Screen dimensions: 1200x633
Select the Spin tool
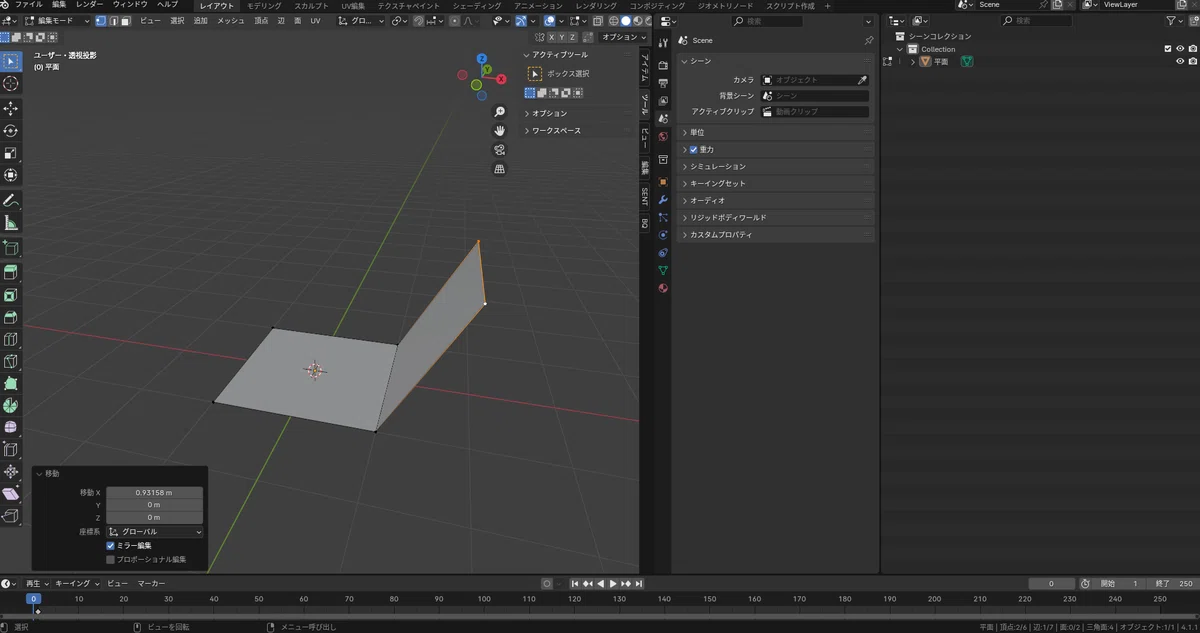11,405
